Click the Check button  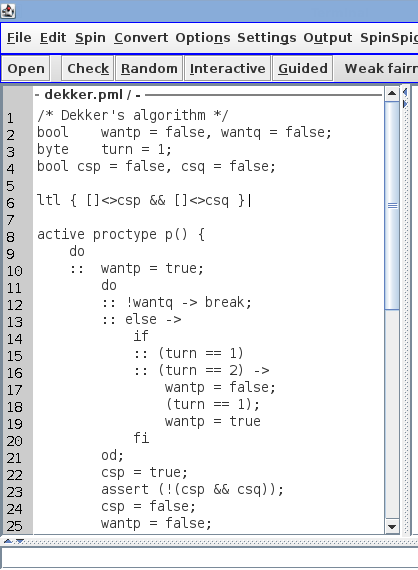pyautogui.click(x=88, y=68)
